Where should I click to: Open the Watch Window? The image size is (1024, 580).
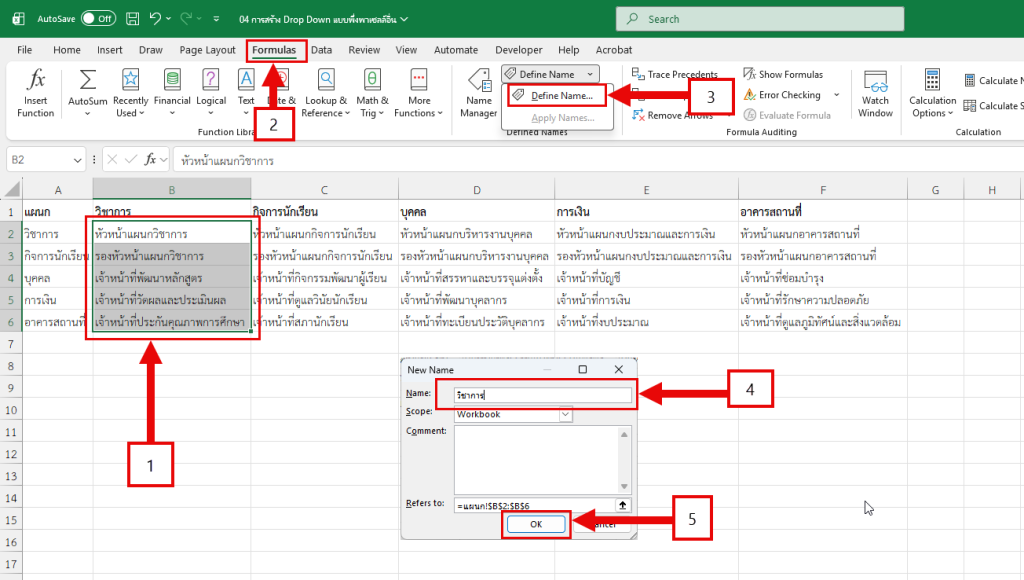tap(875, 92)
